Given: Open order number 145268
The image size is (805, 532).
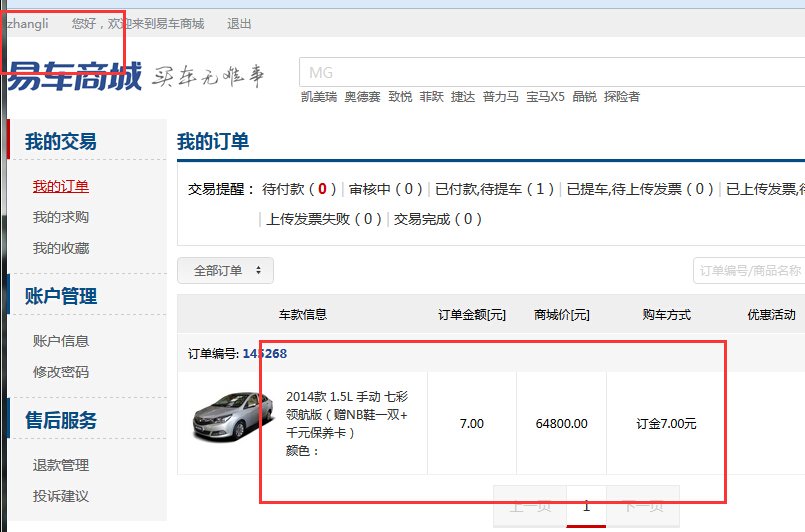Looking at the screenshot, I should (x=264, y=354).
